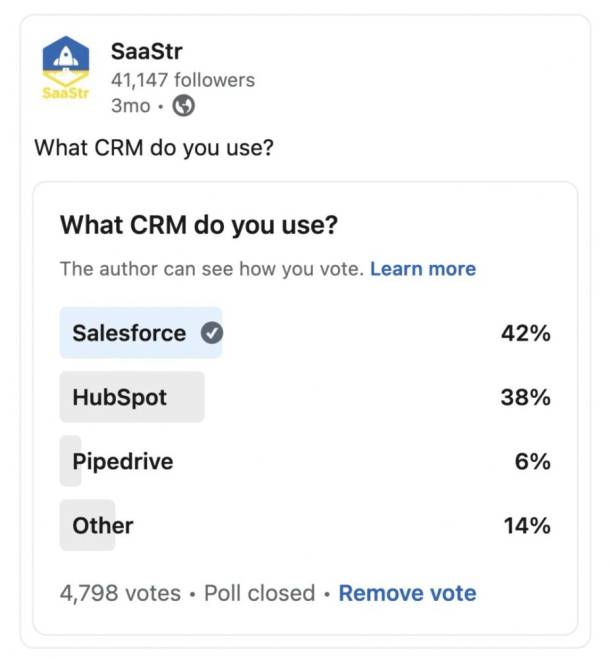Viewport: 610px width, 659px height.
Task: Select the Pipedrive poll option
Action: [x=122, y=461]
